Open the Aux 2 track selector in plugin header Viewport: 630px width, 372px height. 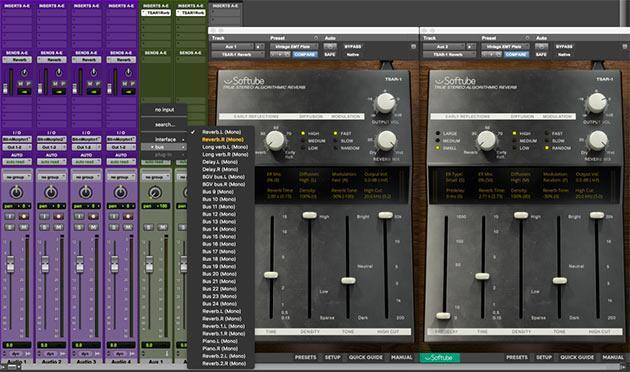[x=444, y=47]
